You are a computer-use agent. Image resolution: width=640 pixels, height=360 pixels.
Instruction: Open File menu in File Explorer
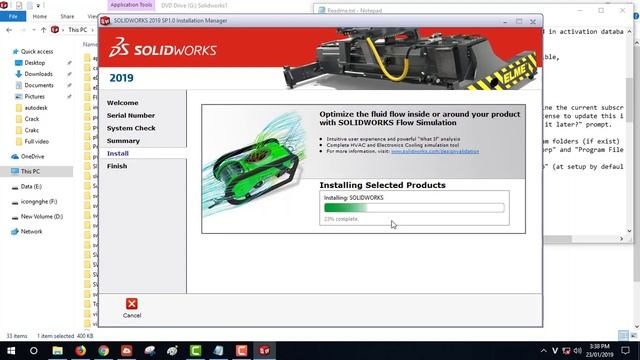click(13, 16)
